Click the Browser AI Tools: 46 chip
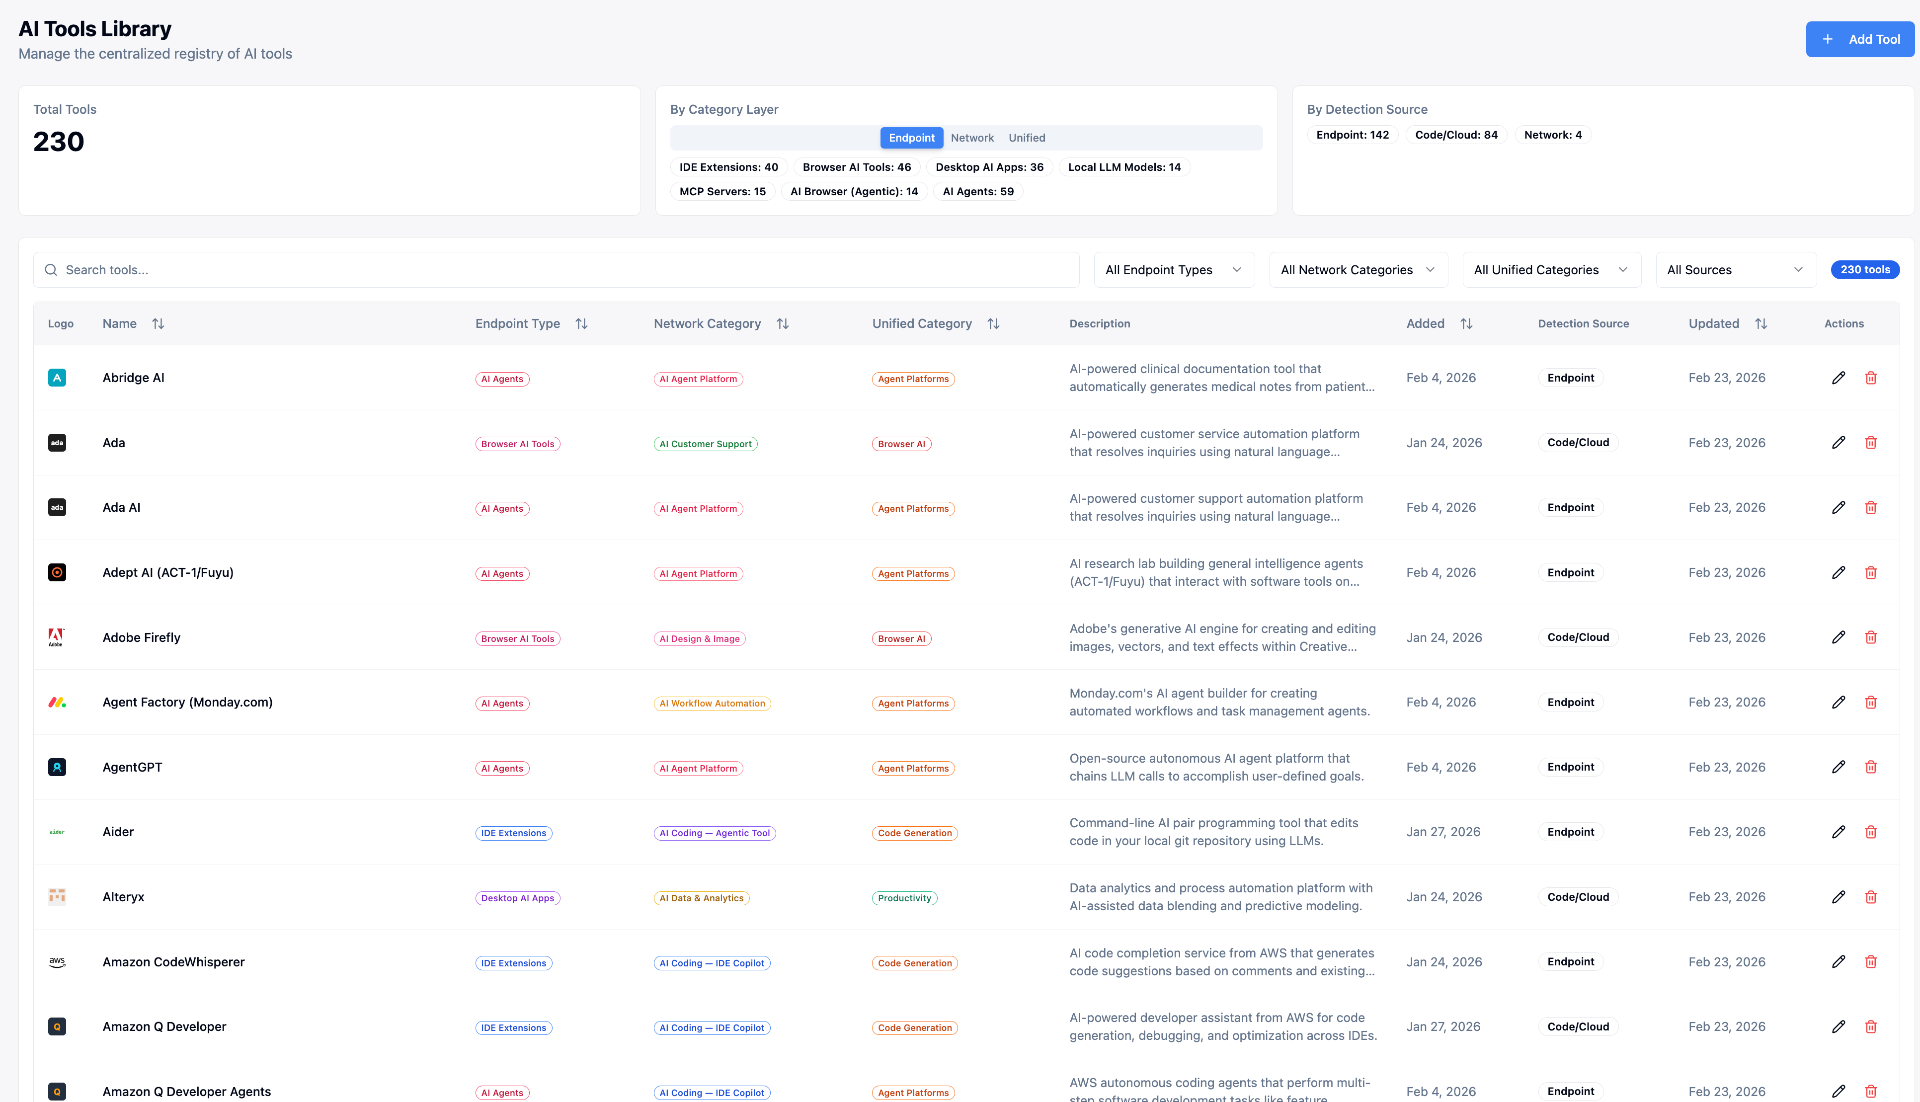 click(856, 167)
